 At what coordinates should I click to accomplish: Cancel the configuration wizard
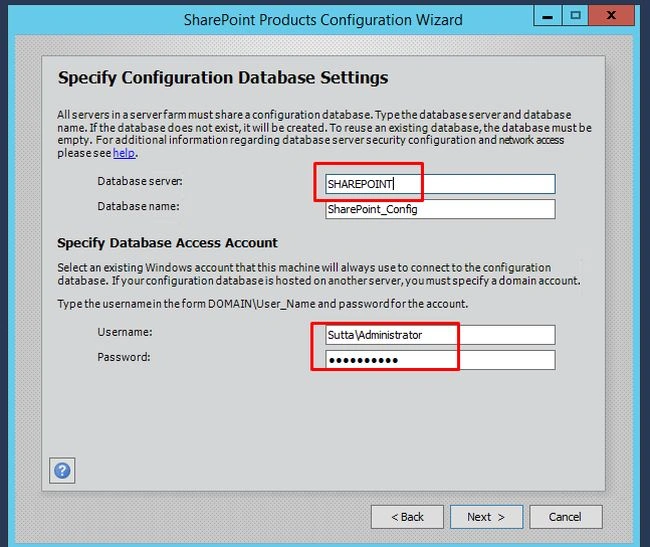pos(566,517)
